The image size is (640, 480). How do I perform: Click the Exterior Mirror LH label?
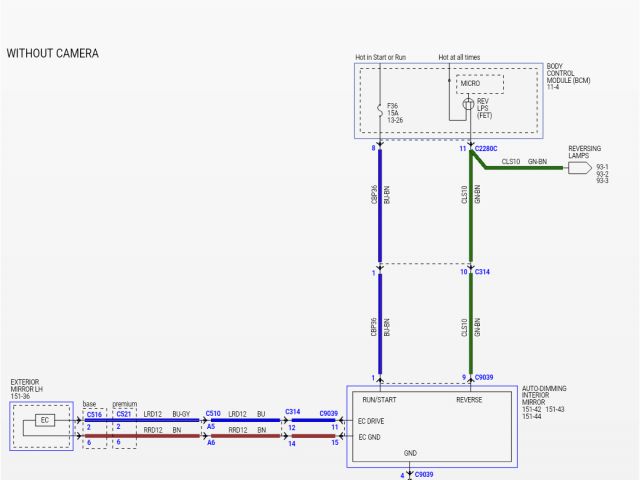click(x=28, y=389)
